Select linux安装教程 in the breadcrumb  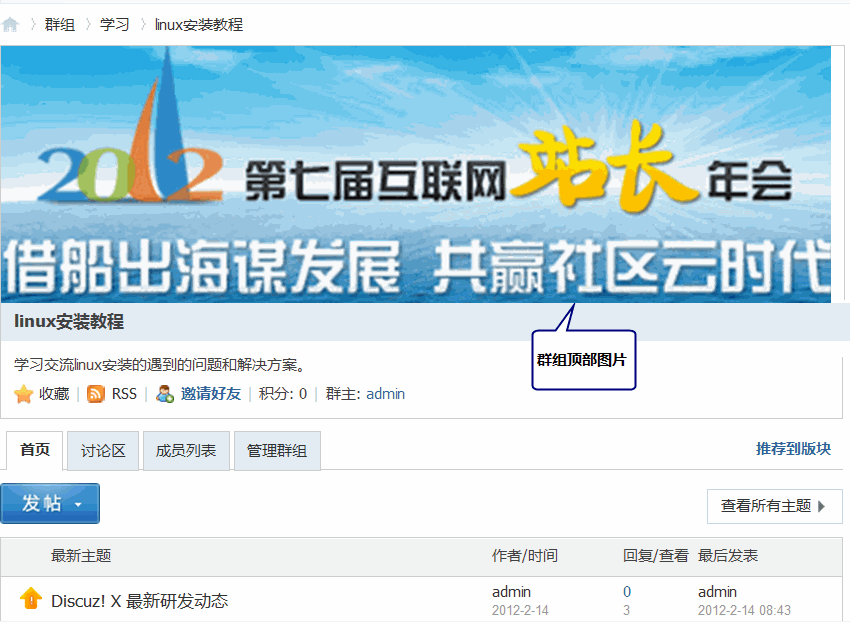199,25
